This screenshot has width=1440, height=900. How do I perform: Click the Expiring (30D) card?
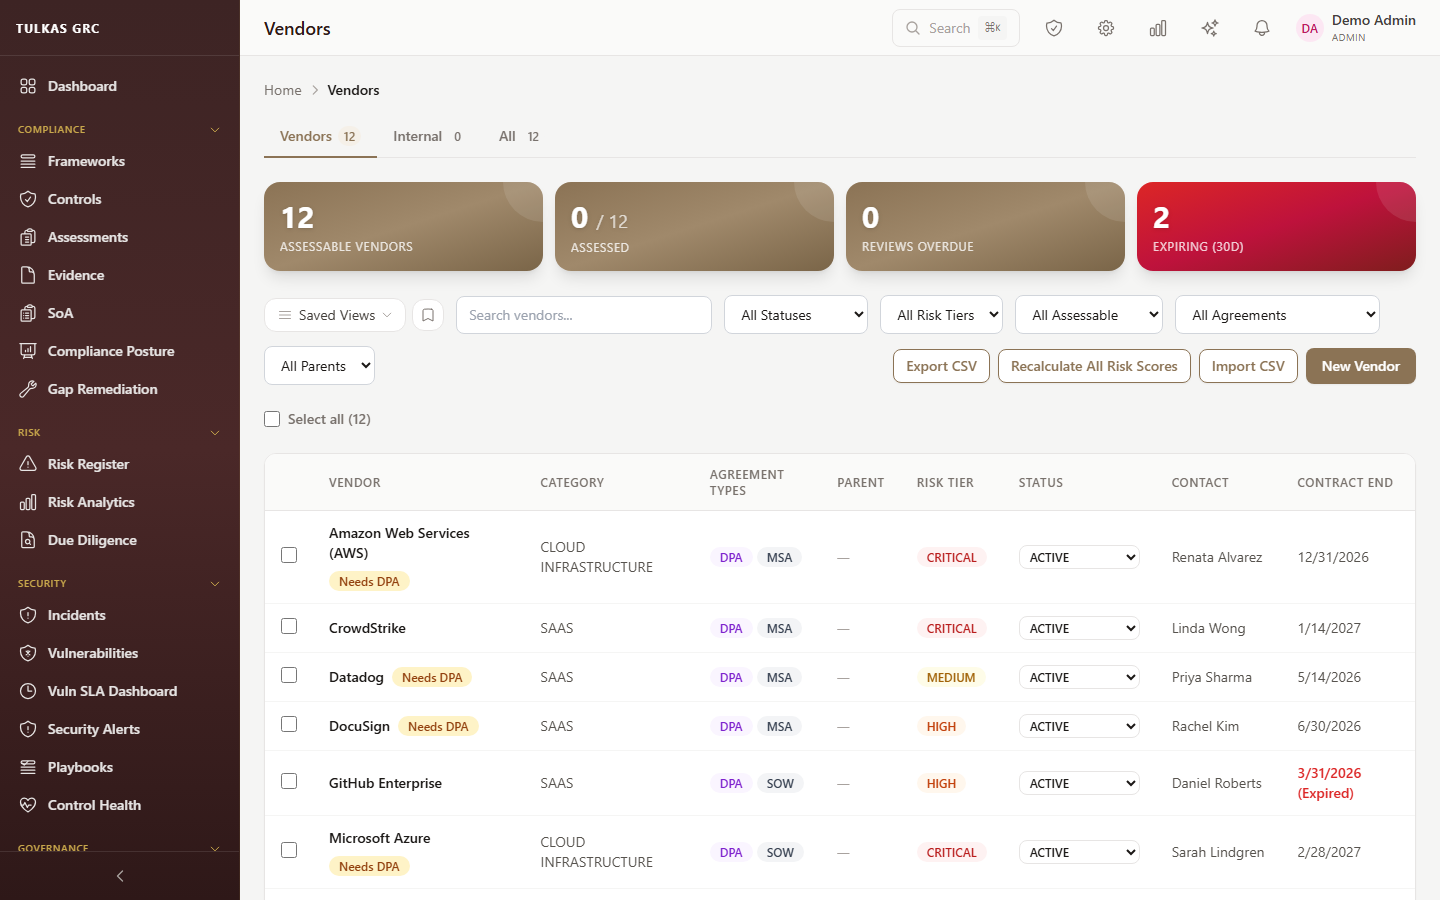(x=1276, y=226)
